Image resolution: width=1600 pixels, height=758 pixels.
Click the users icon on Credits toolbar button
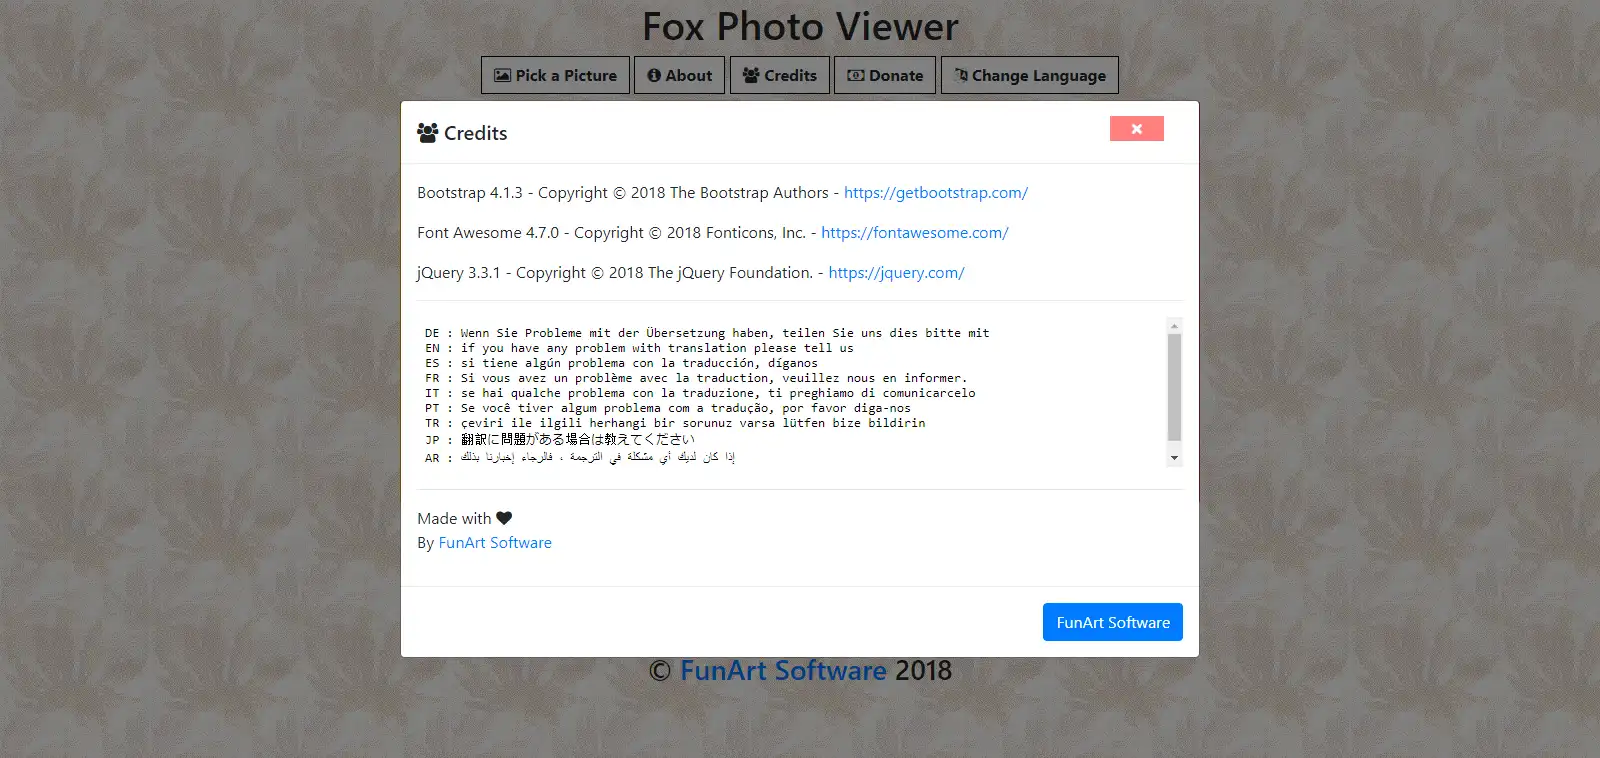click(x=751, y=75)
